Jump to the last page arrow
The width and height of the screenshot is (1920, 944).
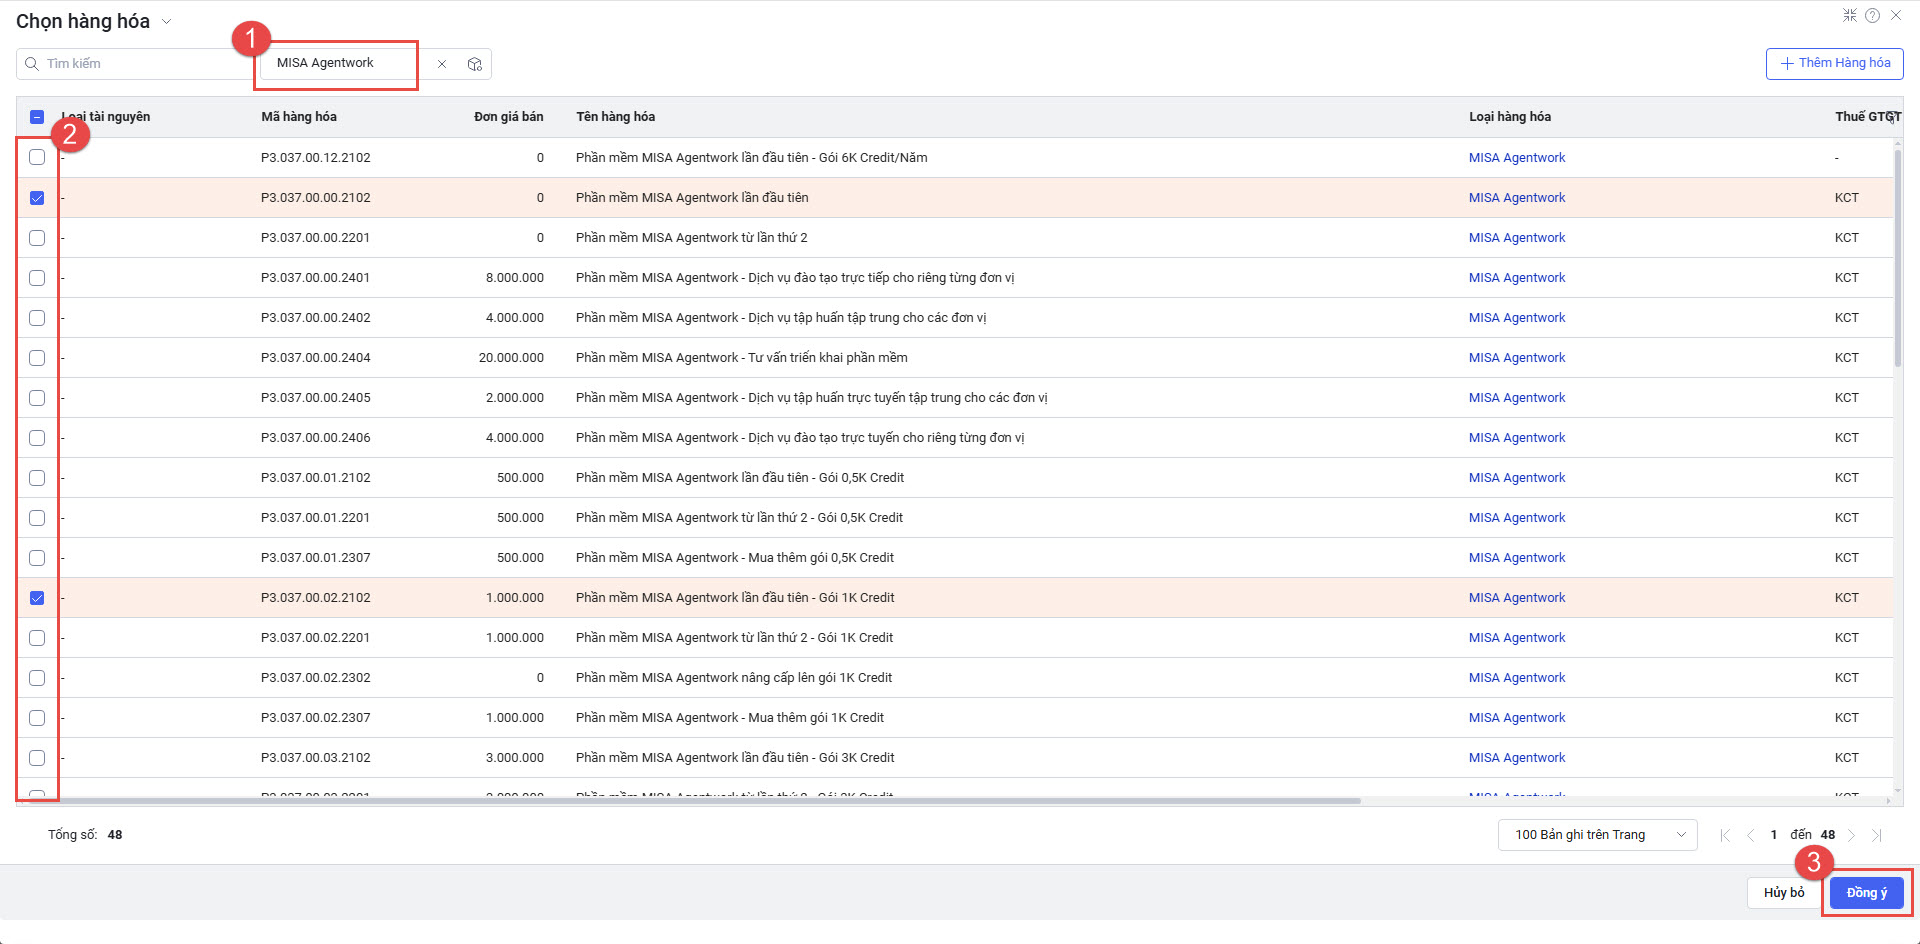point(1877,835)
